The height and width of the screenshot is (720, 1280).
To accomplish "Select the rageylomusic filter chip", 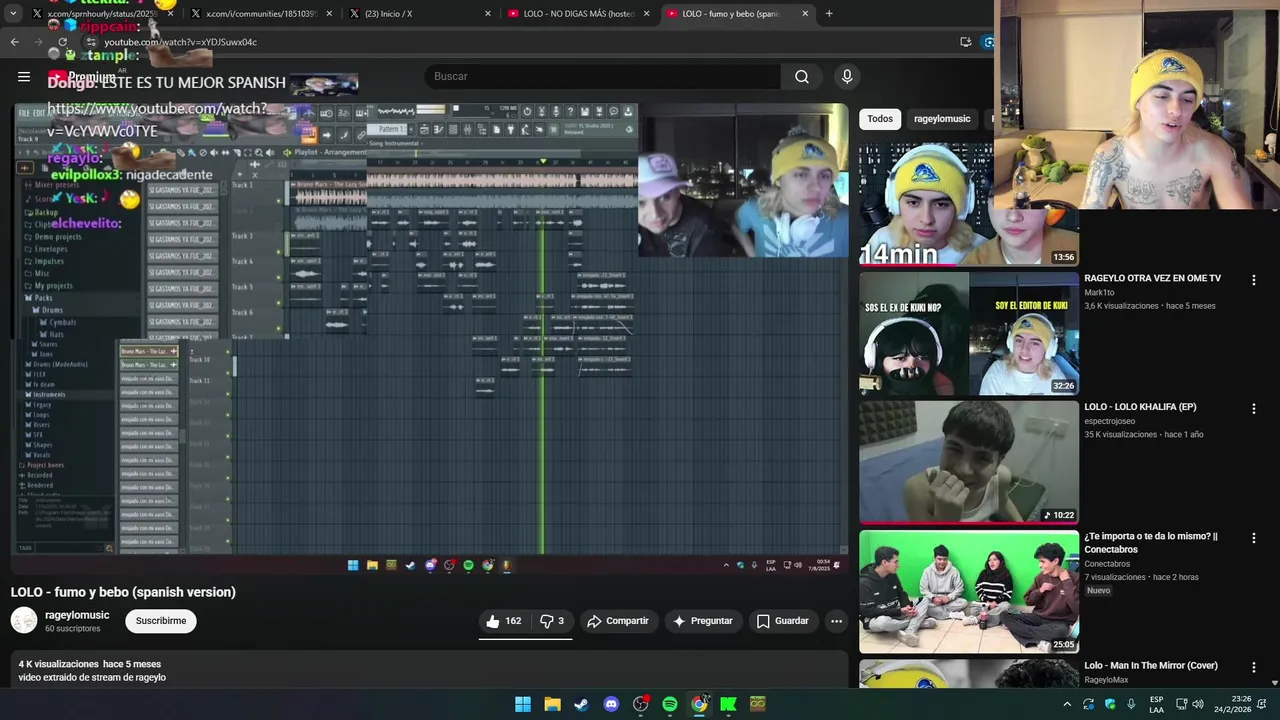I will [942, 119].
